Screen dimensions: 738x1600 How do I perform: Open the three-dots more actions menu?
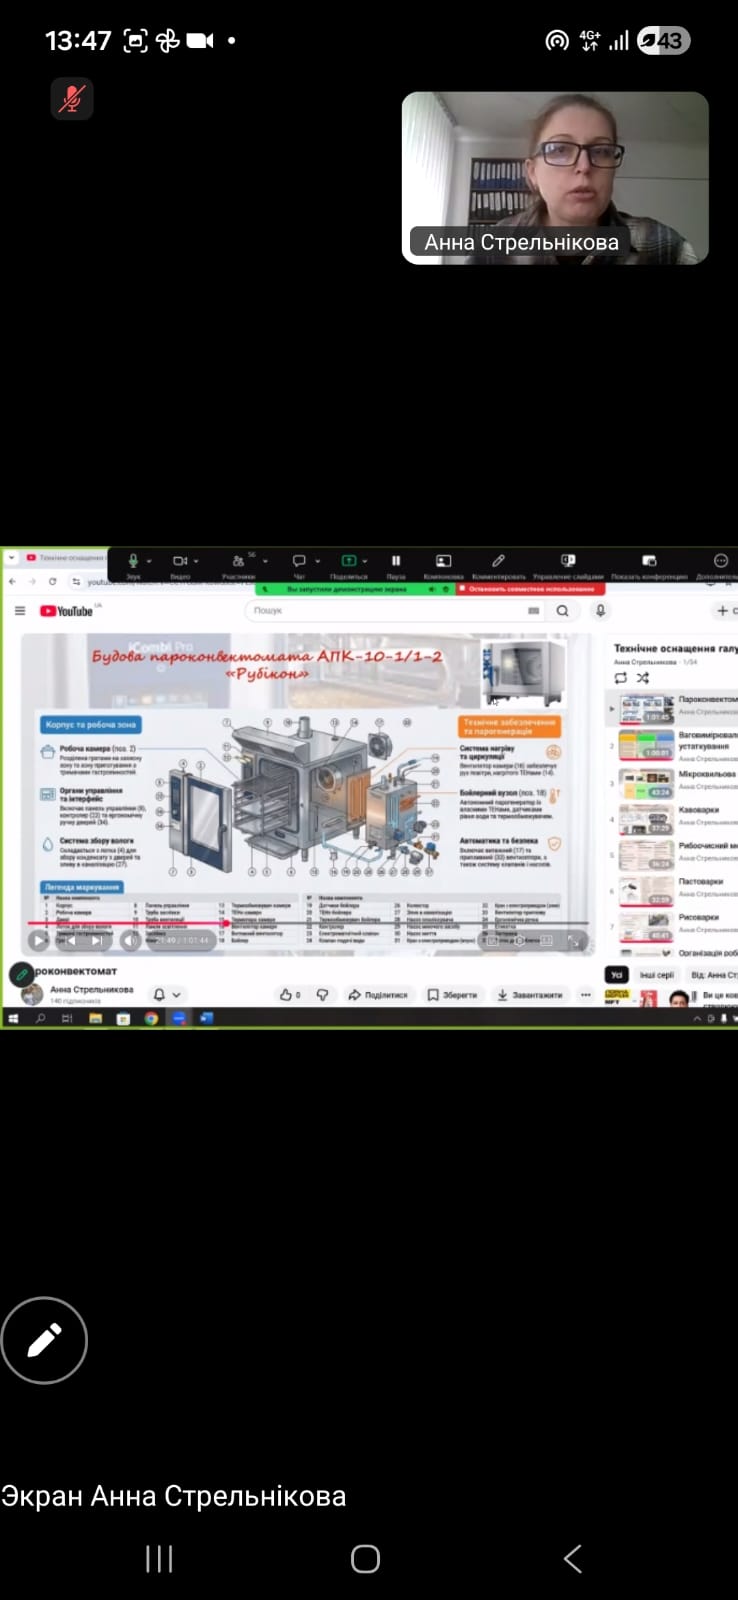(x=586, y=995)
